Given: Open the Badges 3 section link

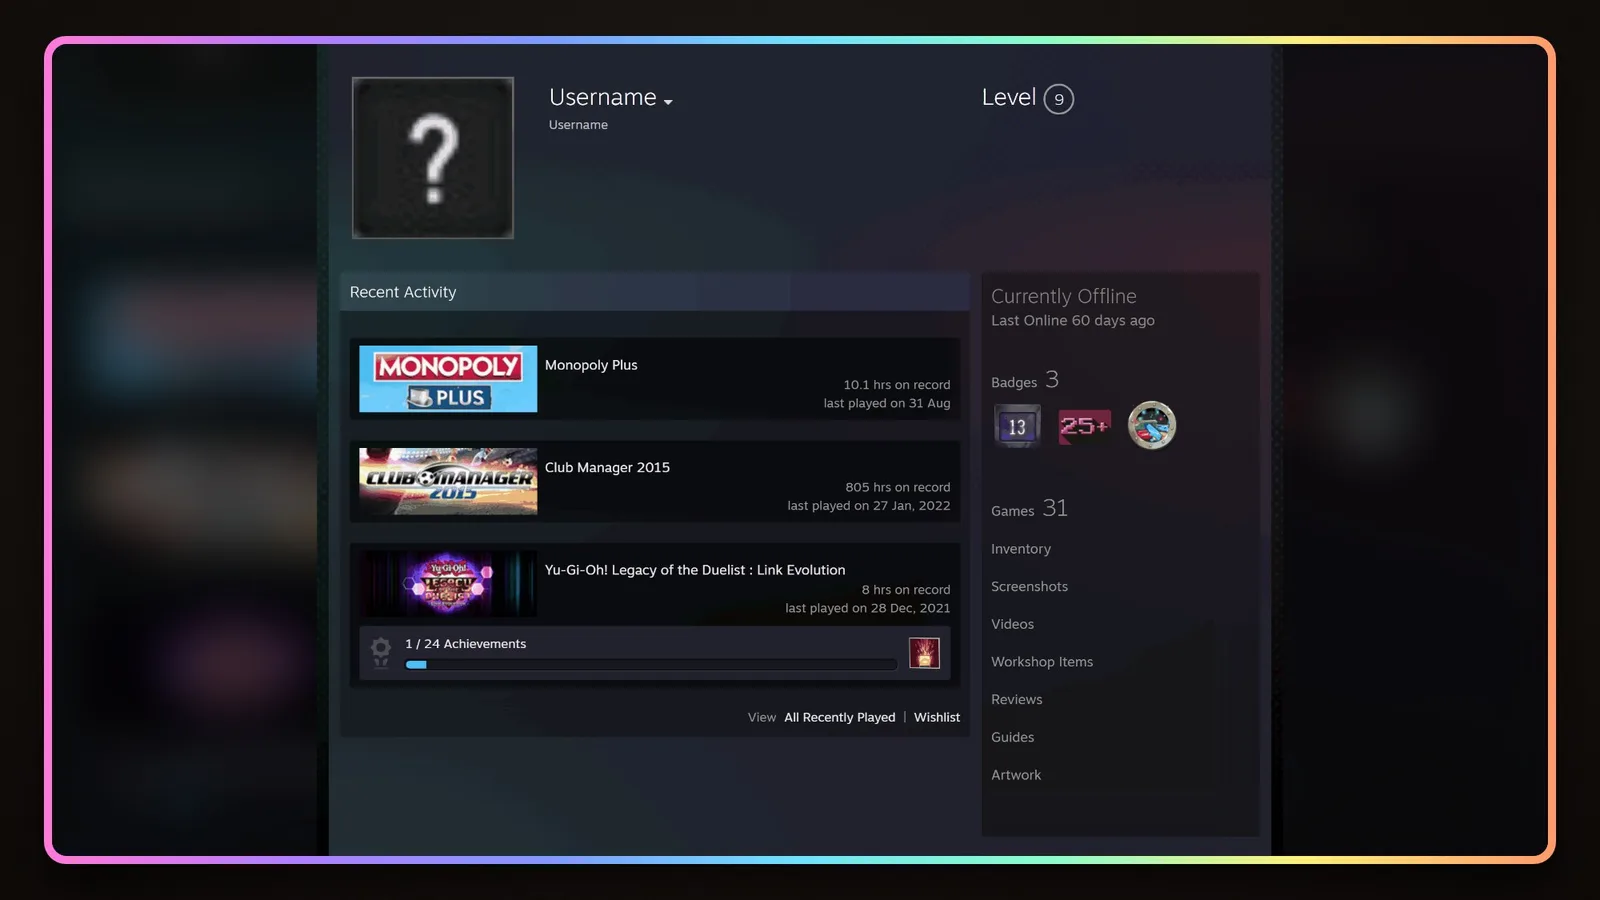Looking at the screenshot, I should tap(1025, 380).
